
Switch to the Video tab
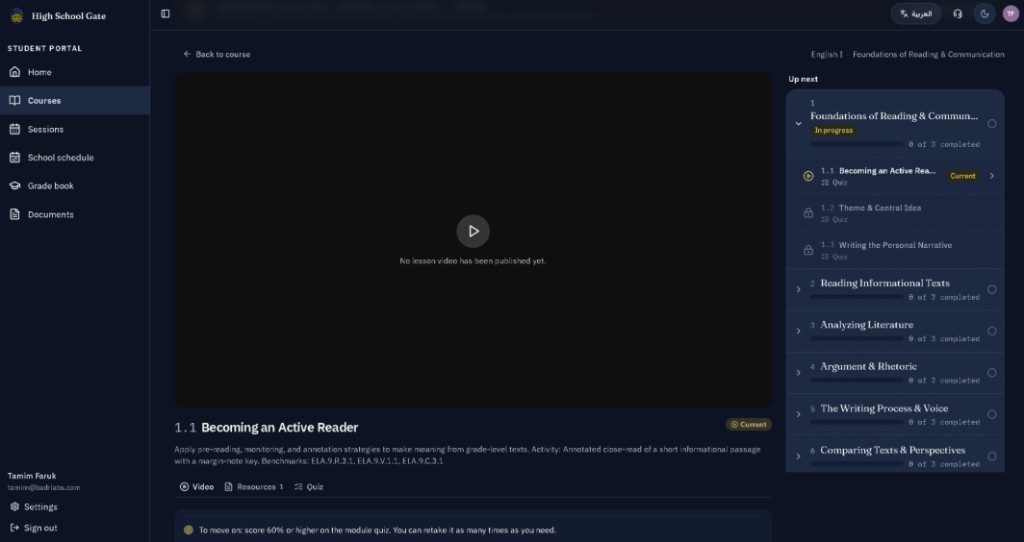coord(197,486)
